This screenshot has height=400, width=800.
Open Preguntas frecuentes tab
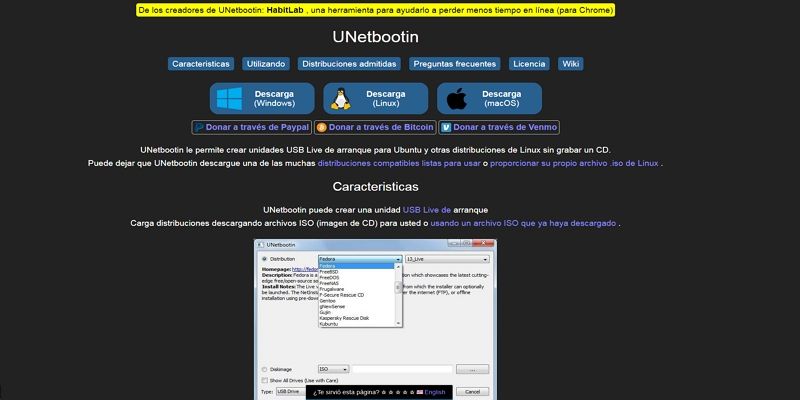coord(455,64)
